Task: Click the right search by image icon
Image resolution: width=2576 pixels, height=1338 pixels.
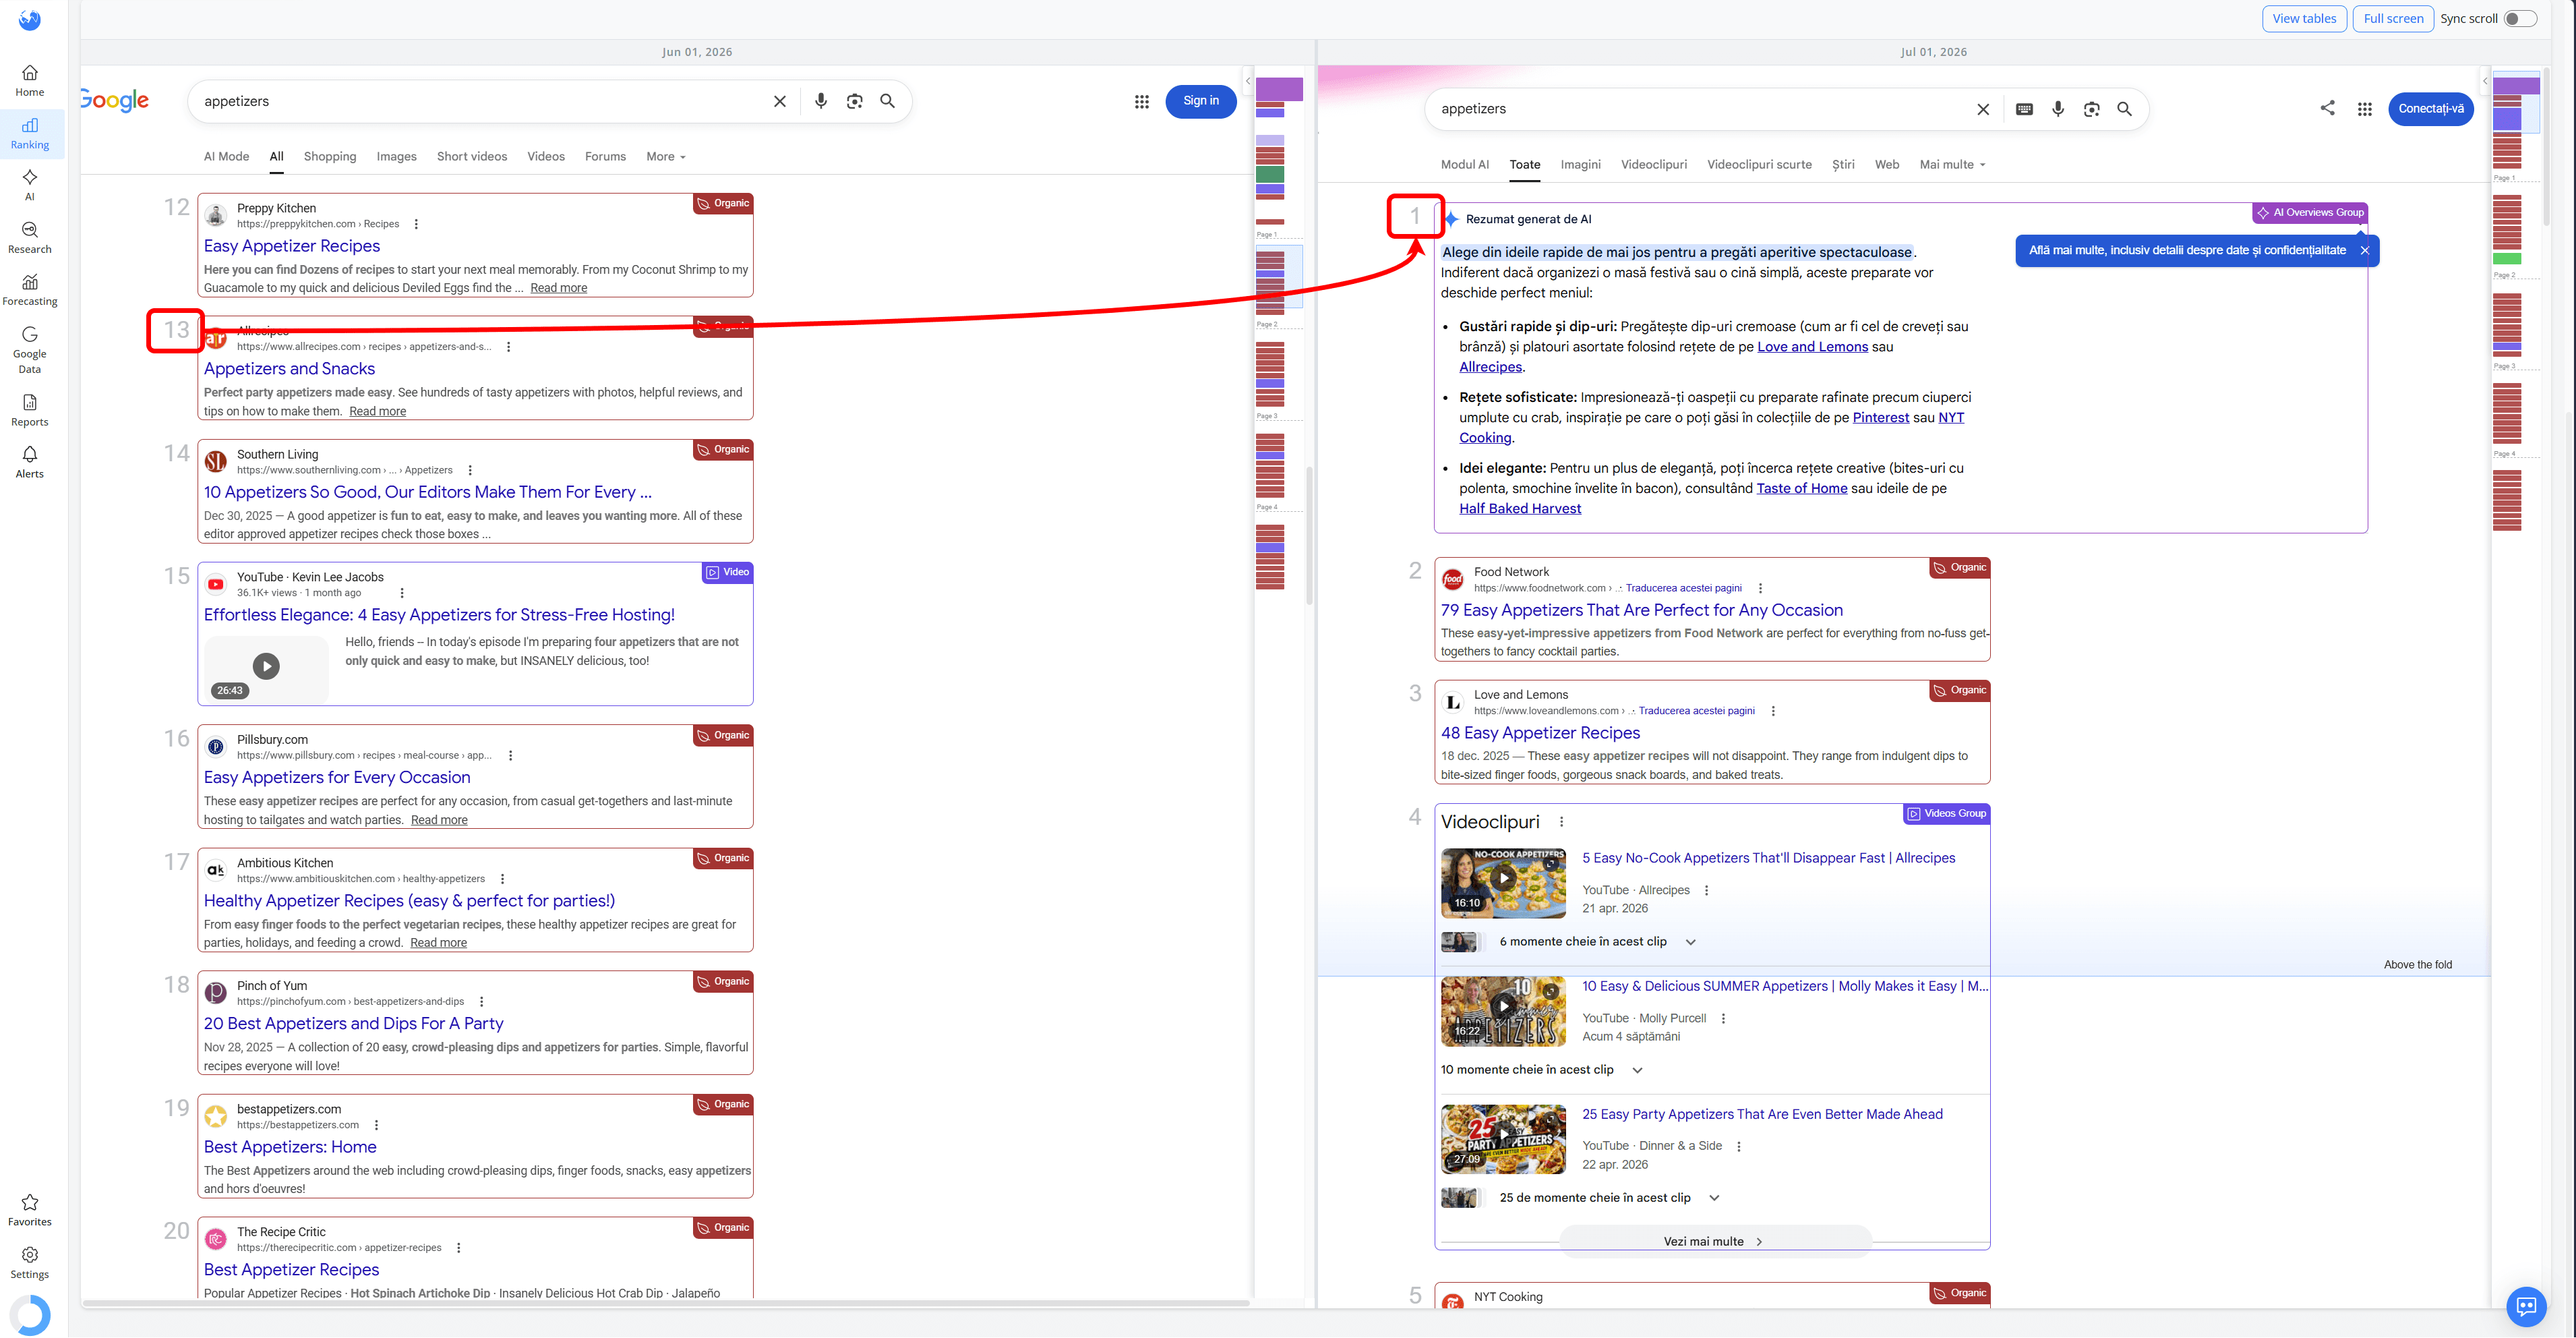Action: [2092, 109]
